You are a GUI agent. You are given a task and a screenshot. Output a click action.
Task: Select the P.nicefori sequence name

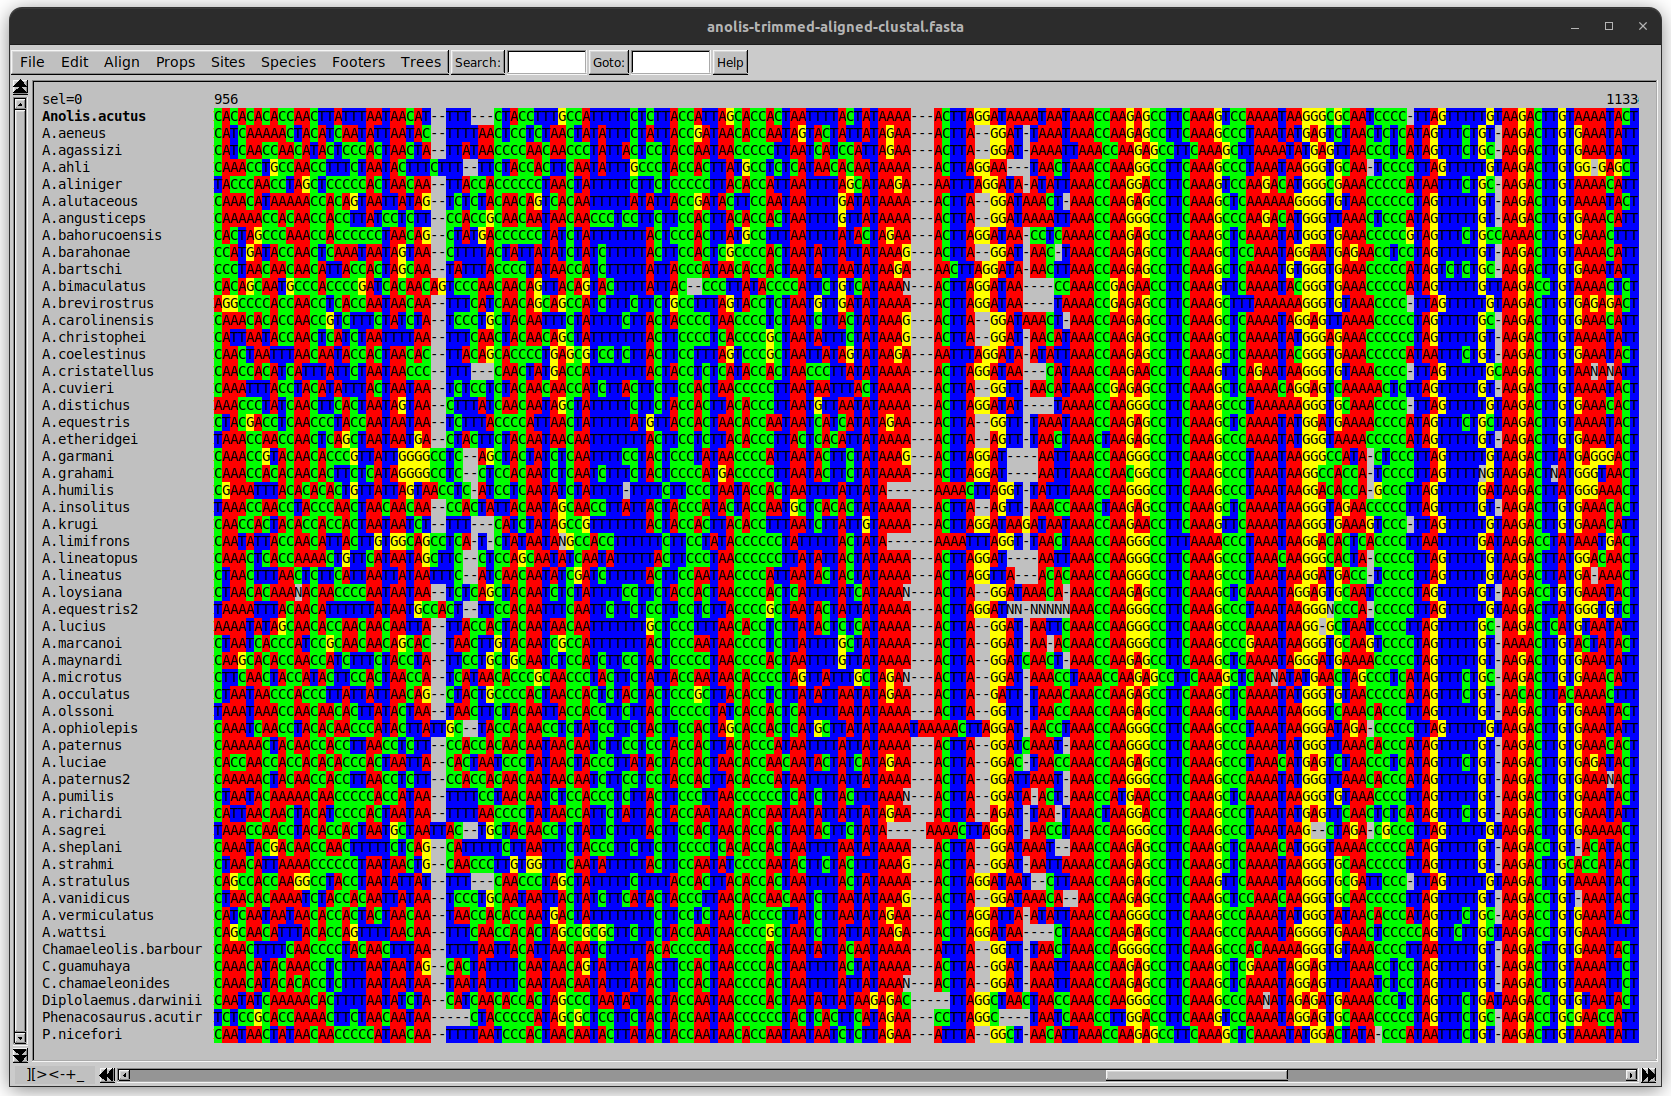click(82, 1034)
